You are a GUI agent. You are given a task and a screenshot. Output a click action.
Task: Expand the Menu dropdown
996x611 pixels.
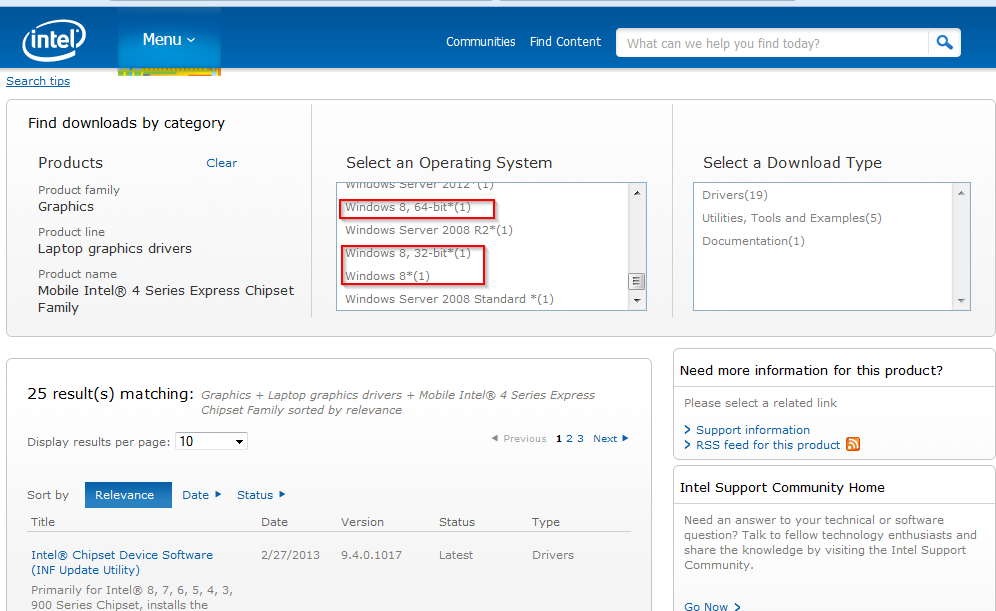click(x=168, y=40)
